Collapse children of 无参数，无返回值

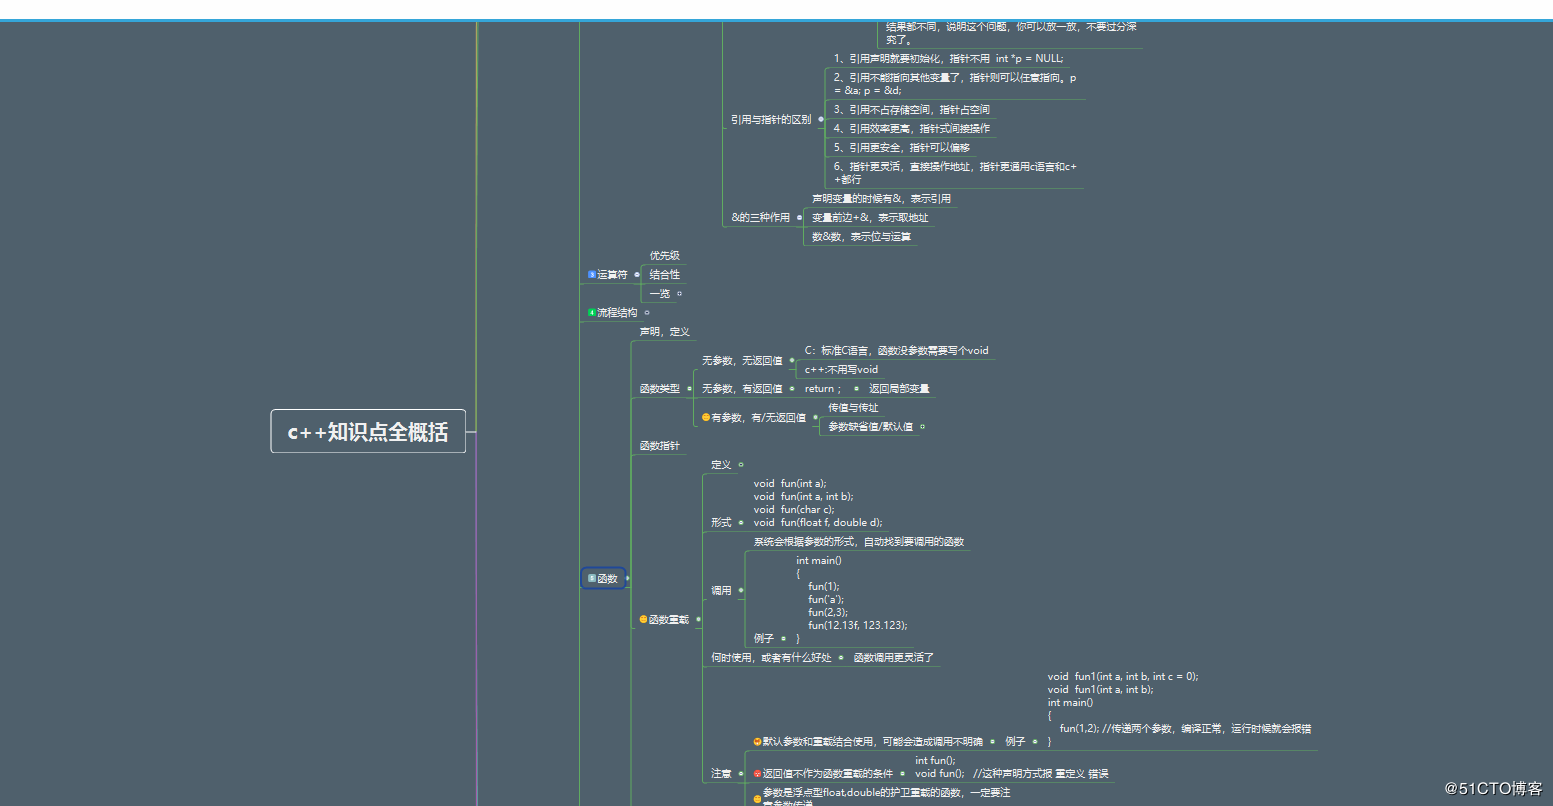click(x=792, y=360)
